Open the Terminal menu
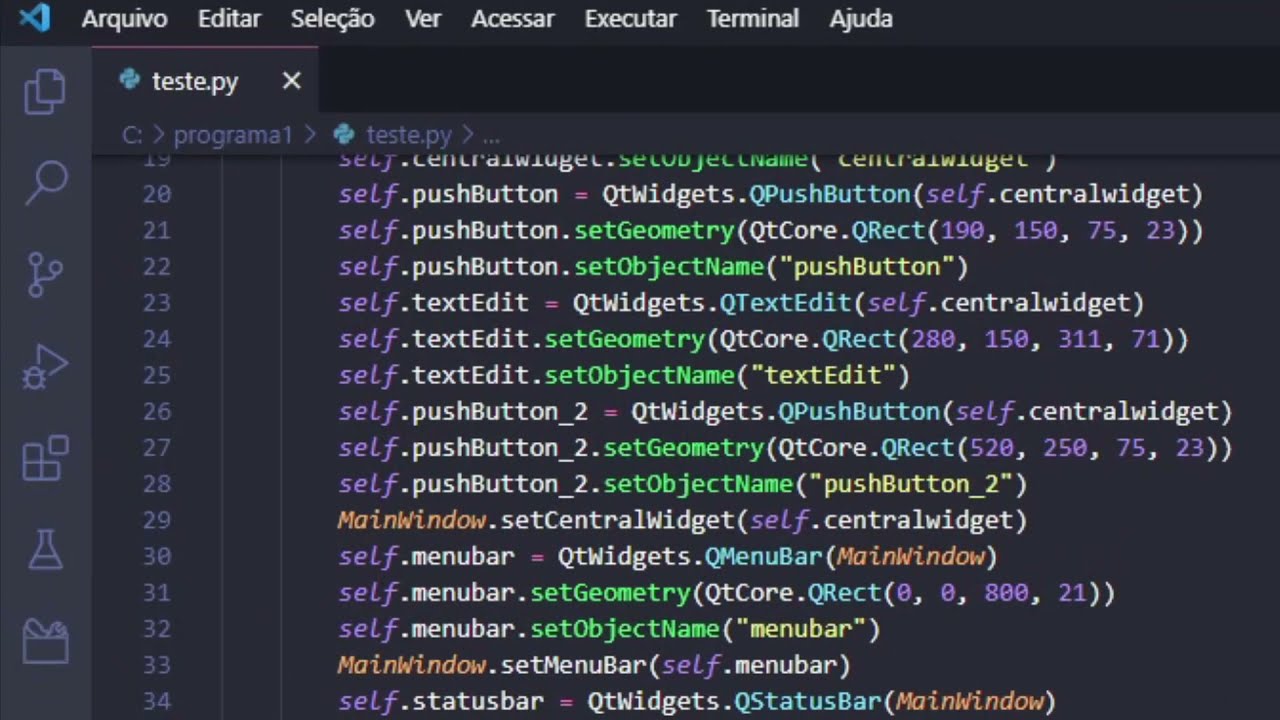The image size is (1280, 720). 753,18
